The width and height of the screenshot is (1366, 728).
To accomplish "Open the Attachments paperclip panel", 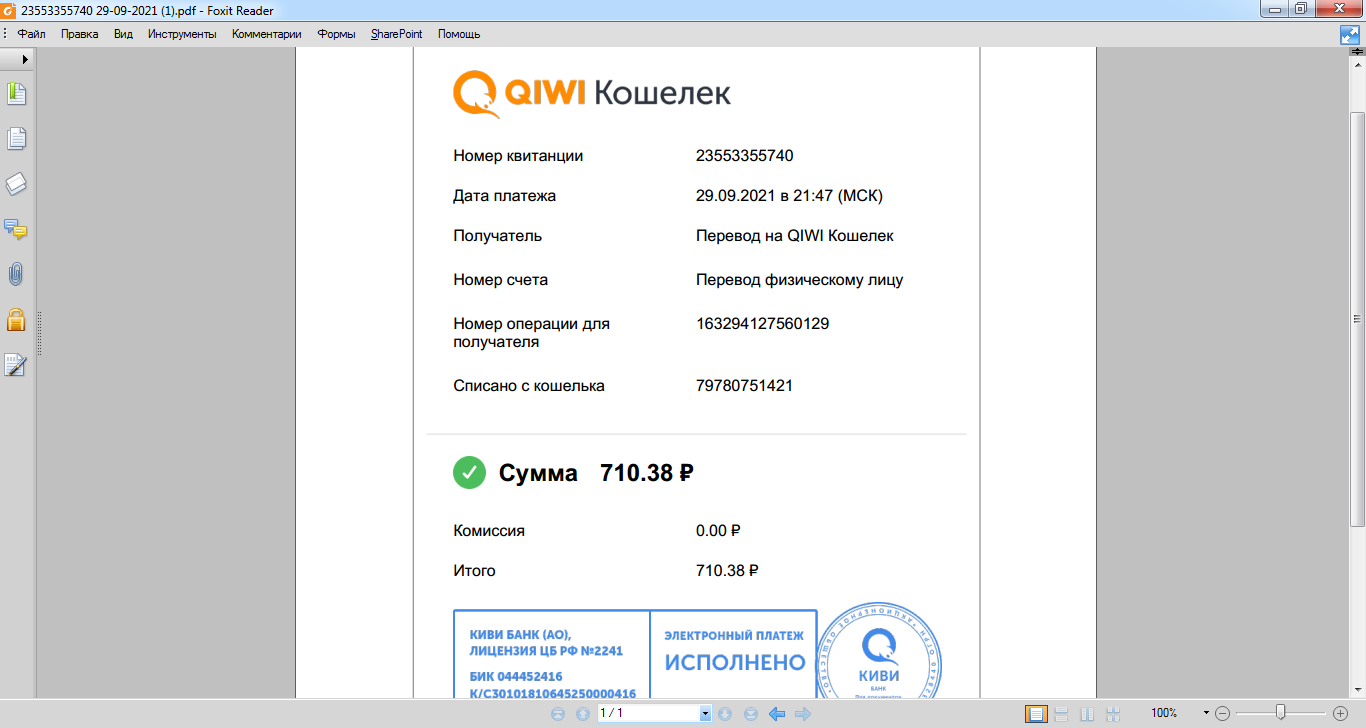I will [16, 274].
